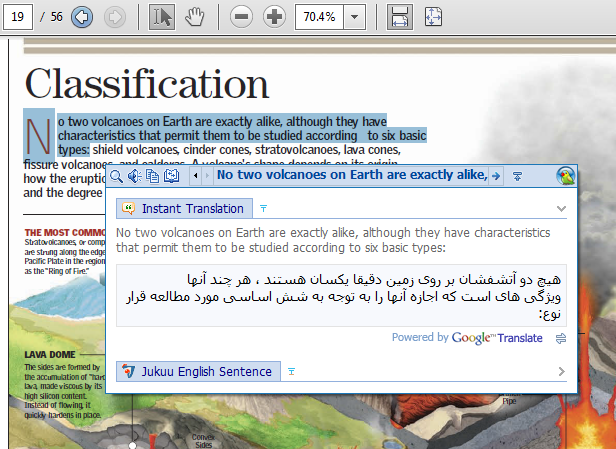Copy the selected text from popup toolbar
Screen dimensions: 616x449
coord(153,176)
